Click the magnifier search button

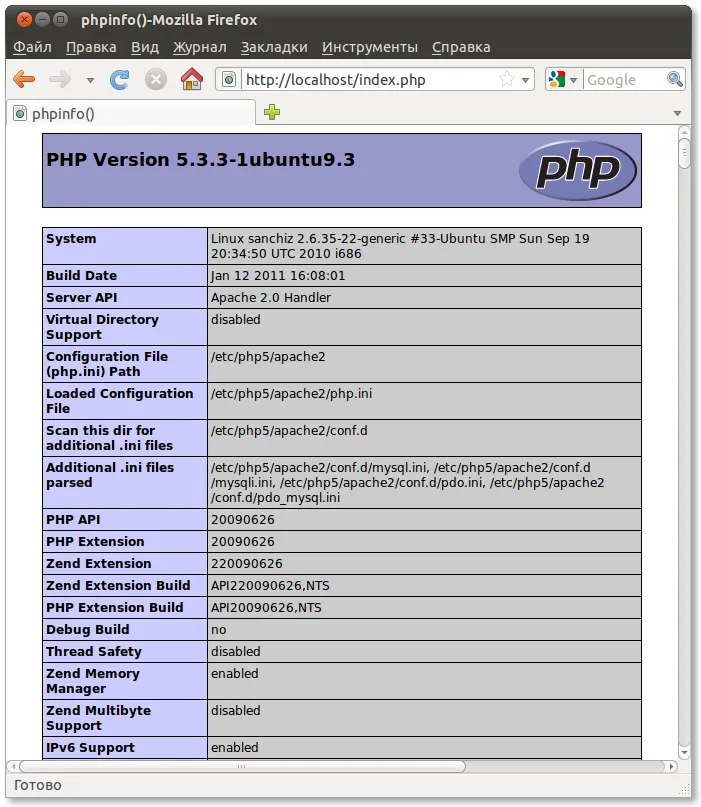[675, 79]
